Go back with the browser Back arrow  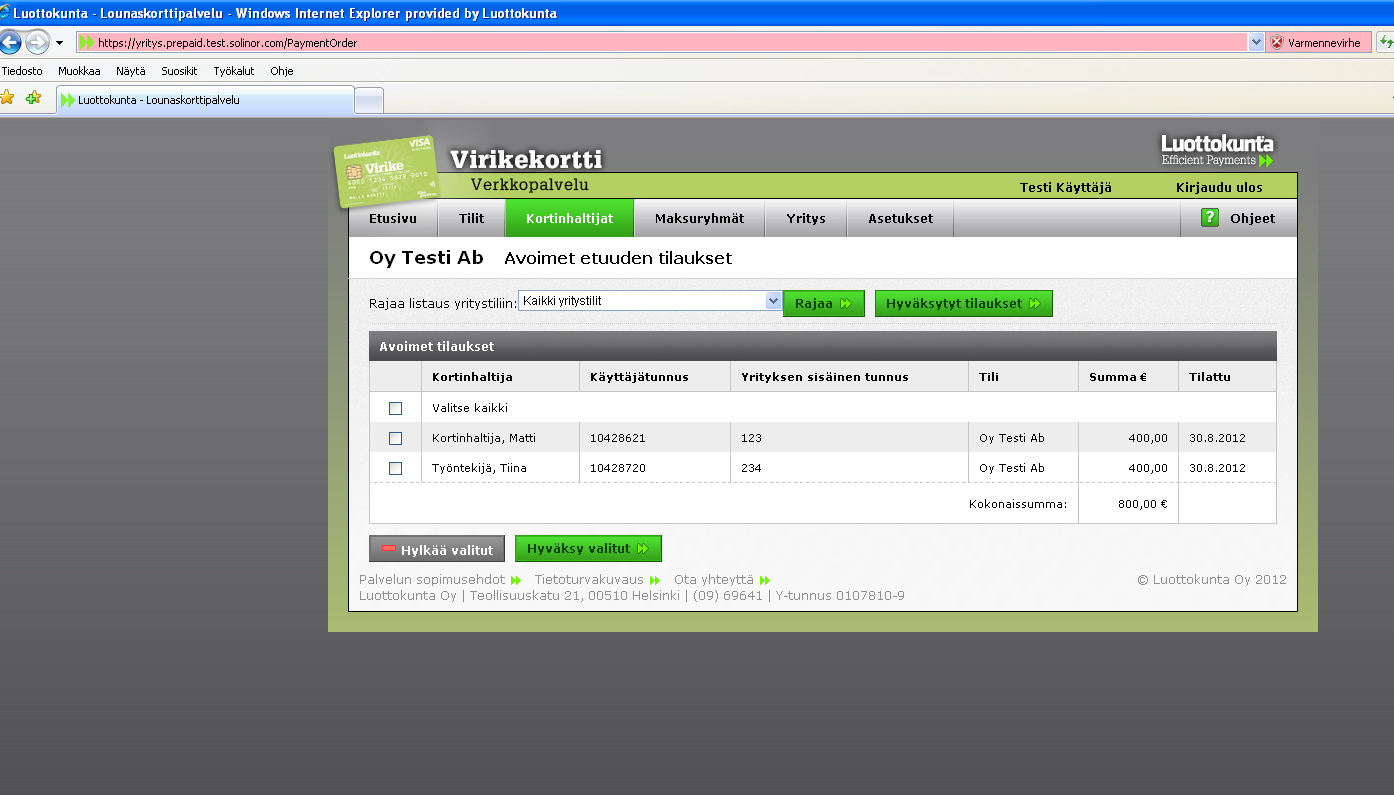9,42
